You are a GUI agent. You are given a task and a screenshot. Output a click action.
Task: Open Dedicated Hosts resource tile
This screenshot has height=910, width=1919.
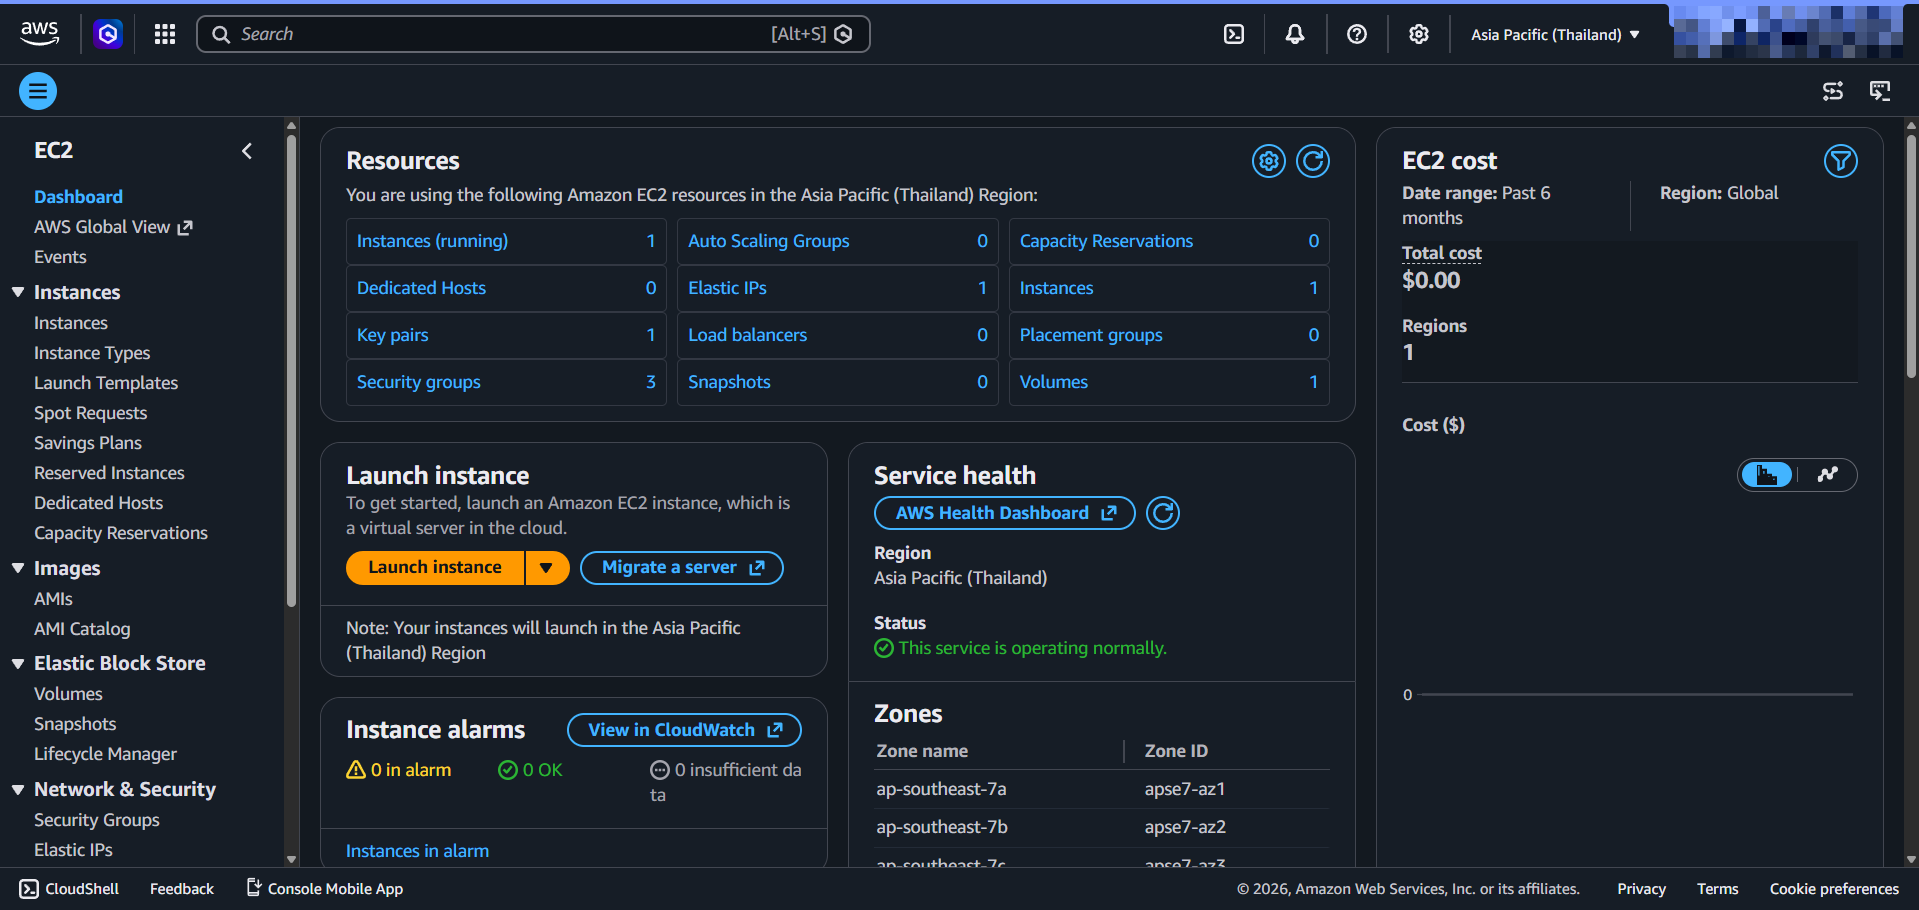pos(506,288)
